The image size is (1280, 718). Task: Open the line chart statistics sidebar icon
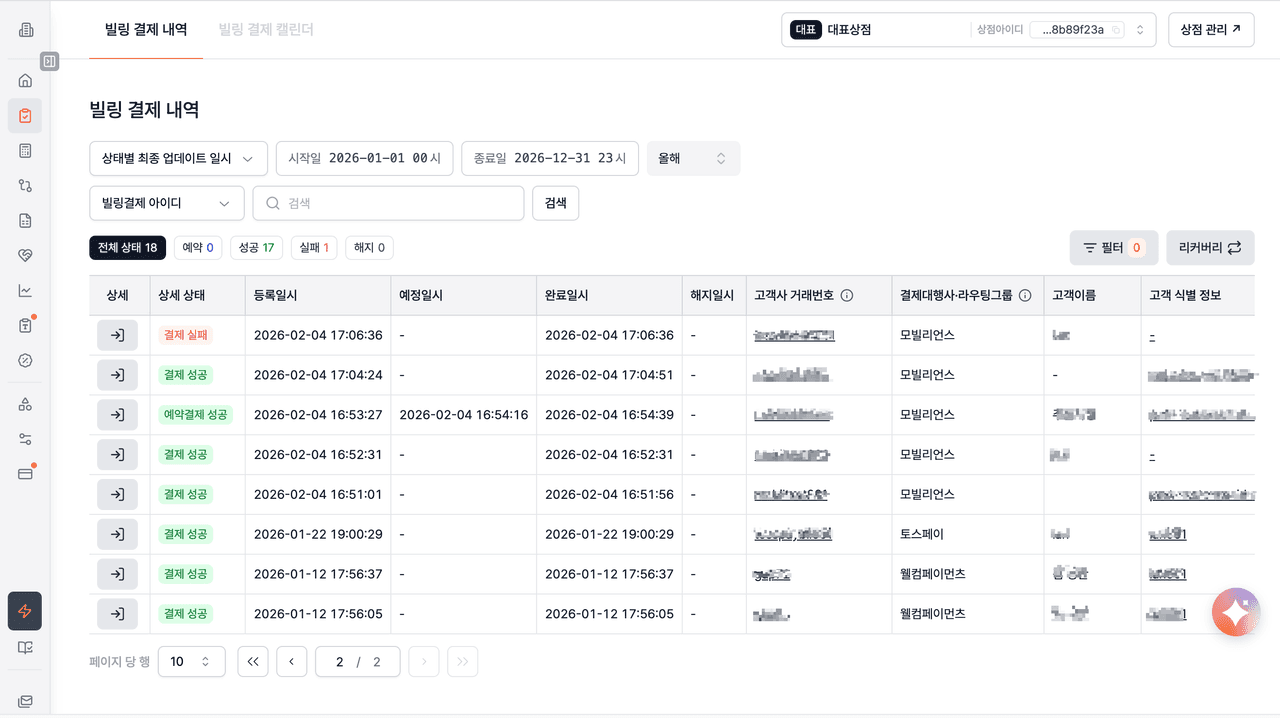click(25, 291)
